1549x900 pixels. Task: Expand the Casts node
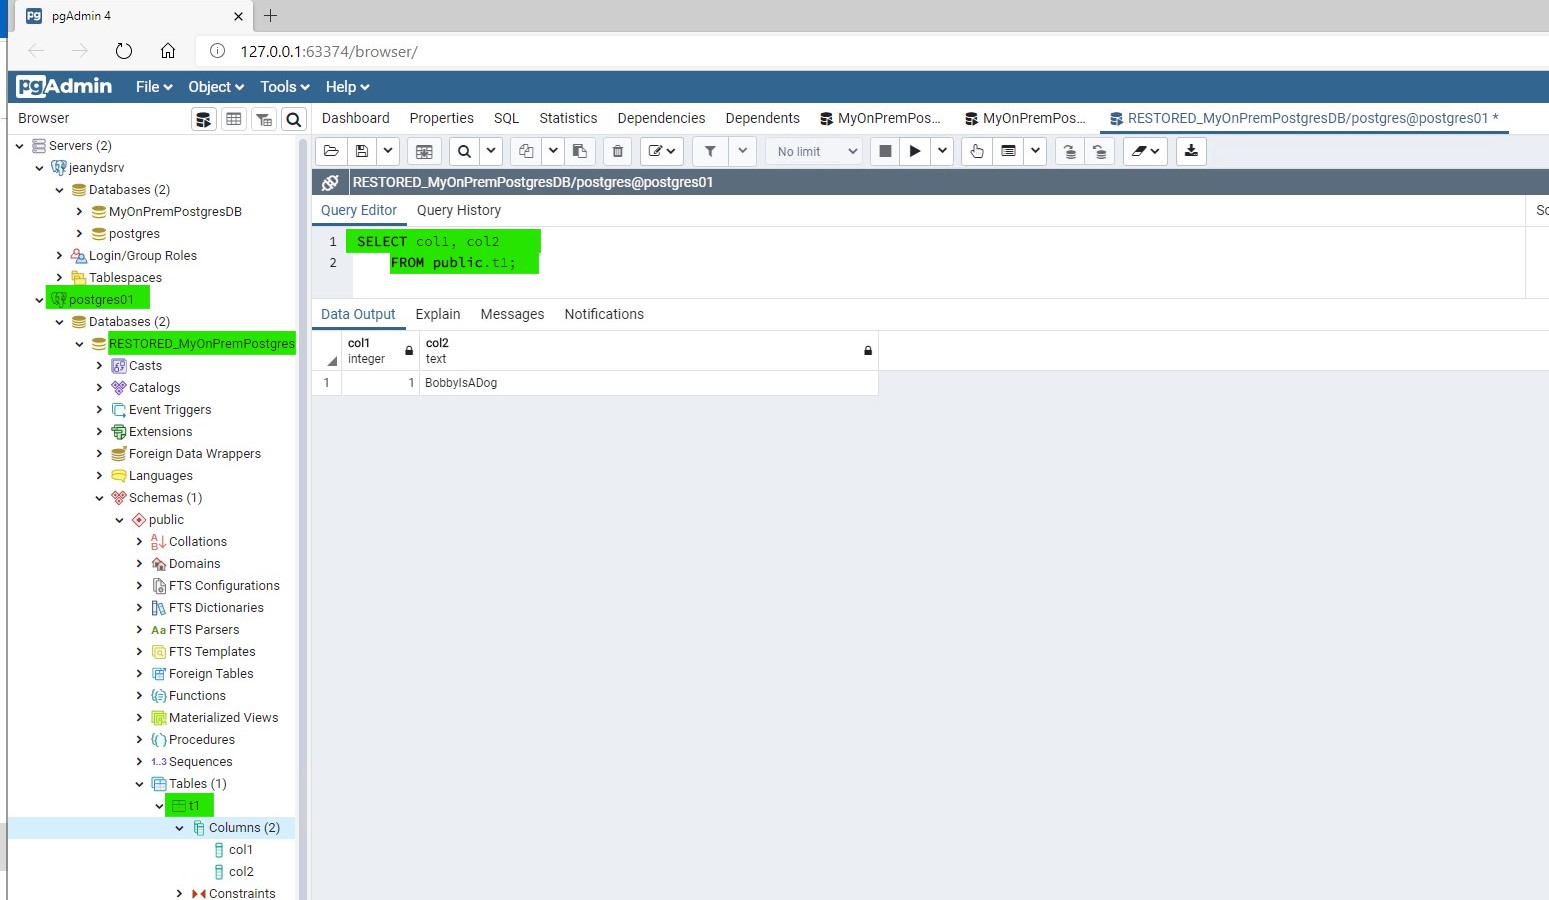pyautogui.click(x=99, y=366)
